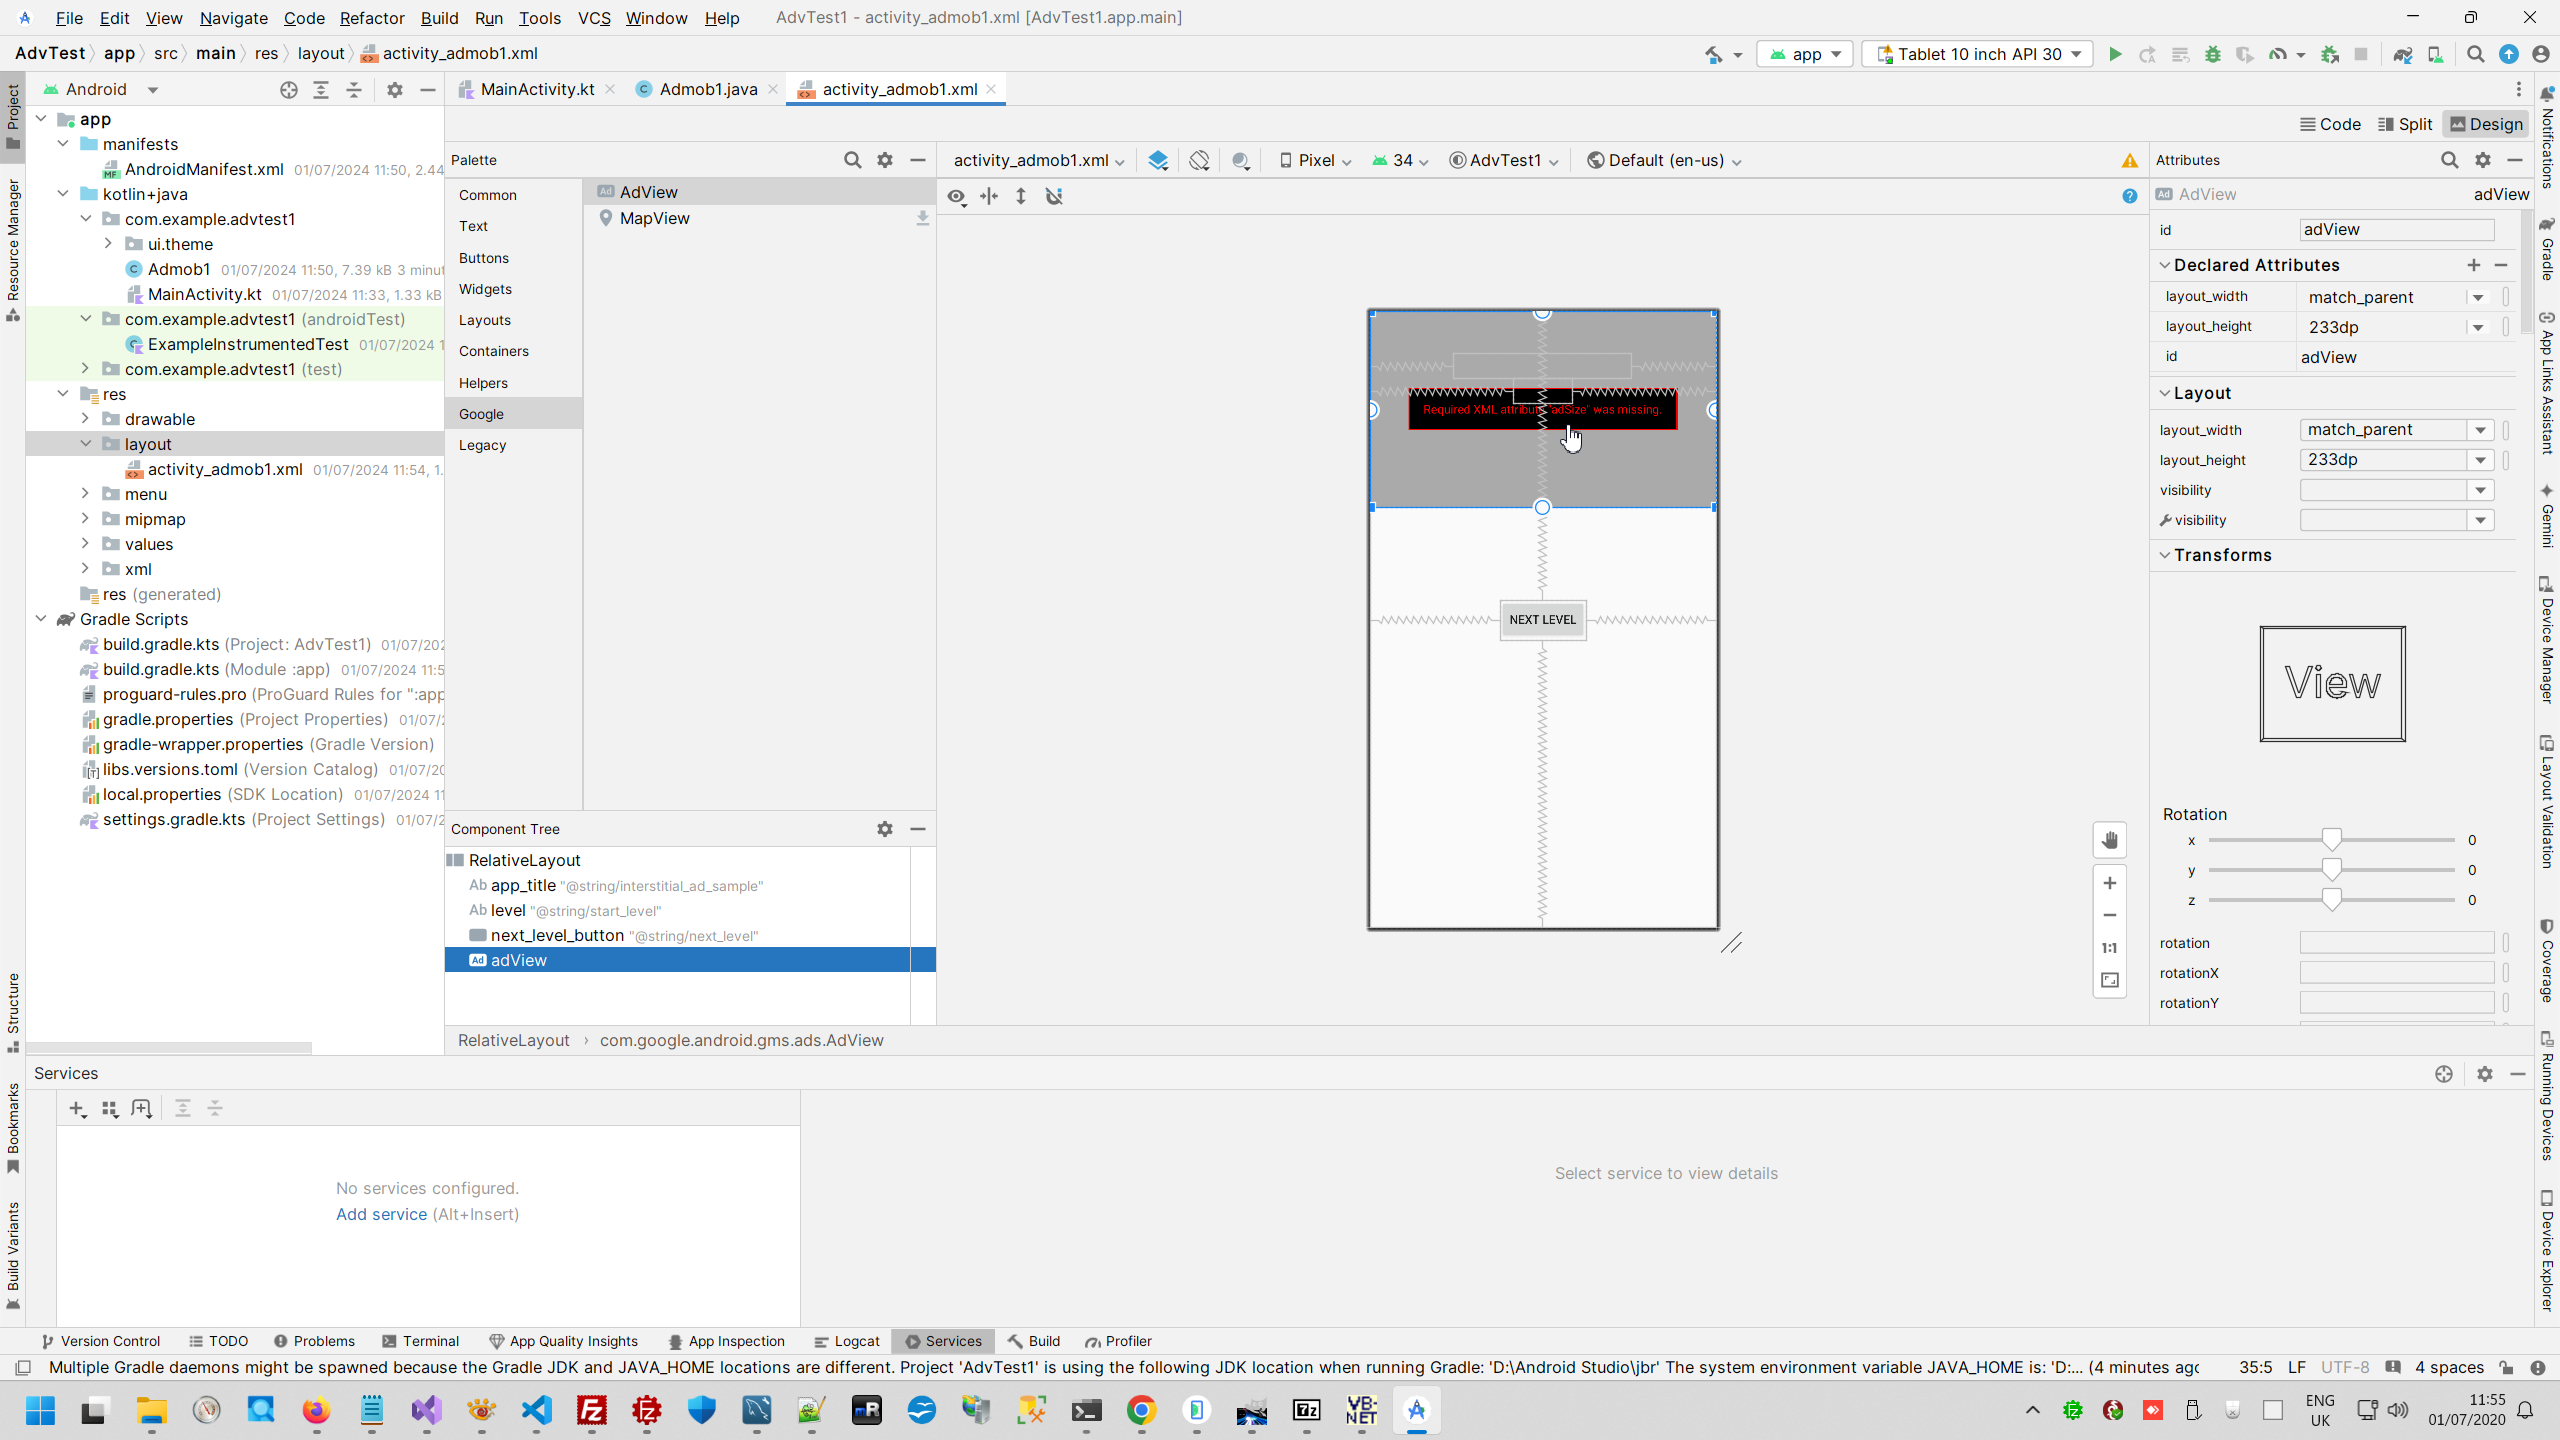Click the Run app play icon
This screenshot has height=1440, width=2560.
point(2114,54)
